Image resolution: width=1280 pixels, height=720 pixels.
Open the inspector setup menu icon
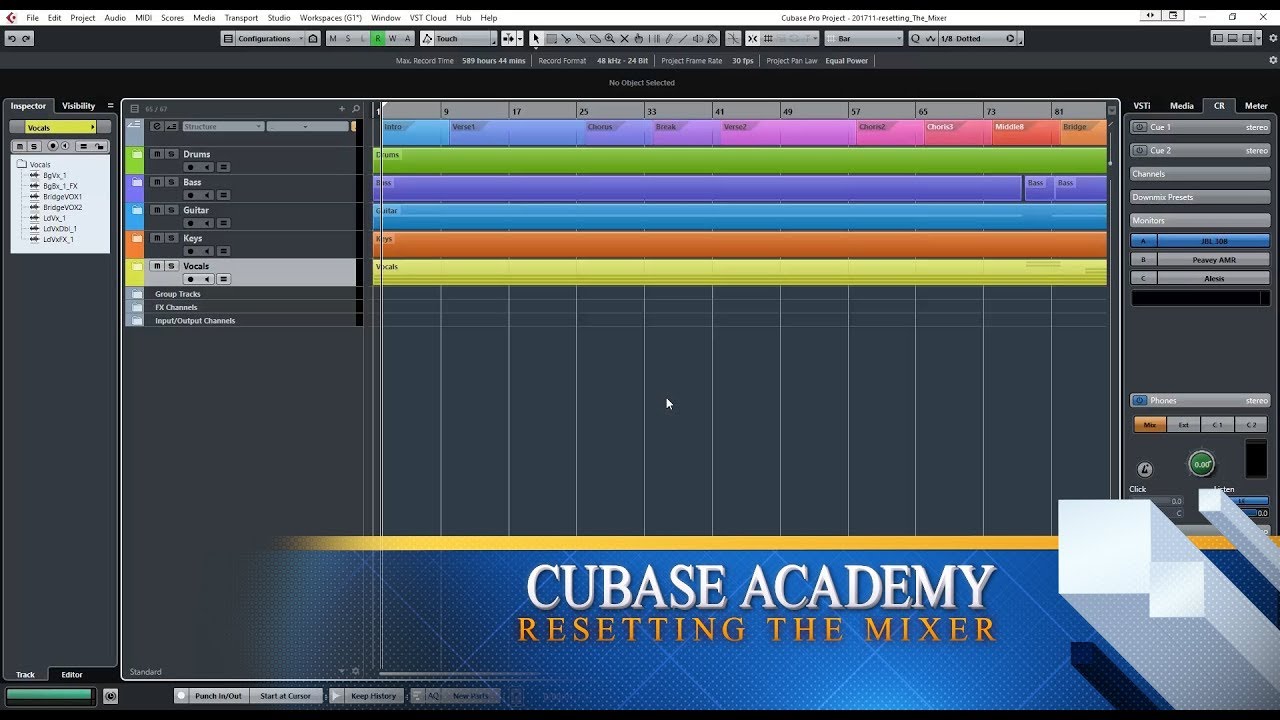pyautogui.click(x=110, y=106)
